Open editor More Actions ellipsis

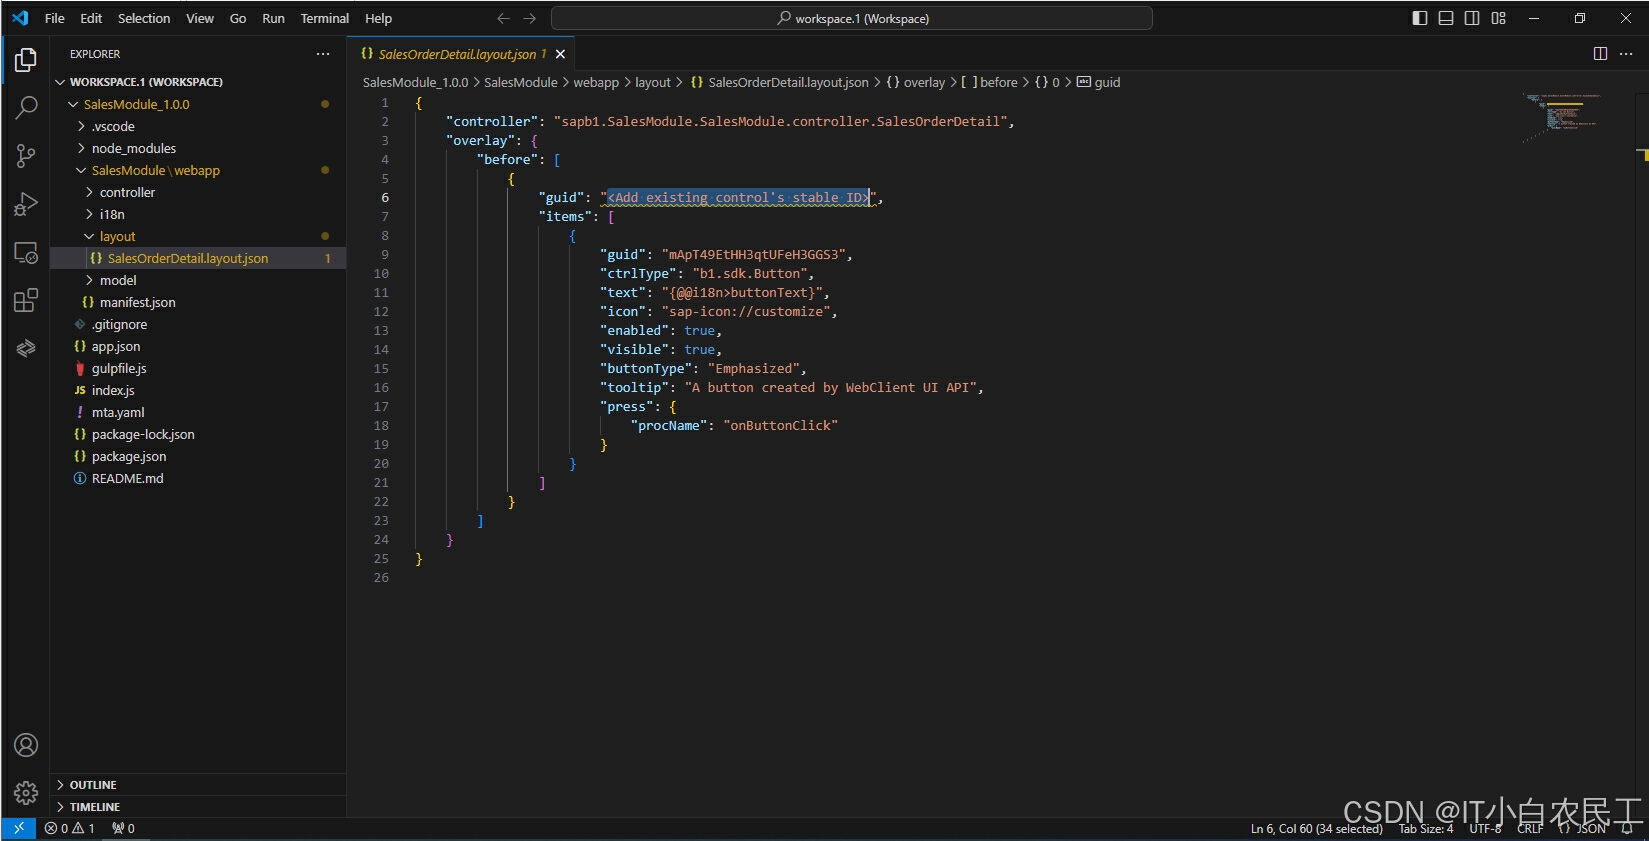pyautogui.click(x=1626, y=54)
